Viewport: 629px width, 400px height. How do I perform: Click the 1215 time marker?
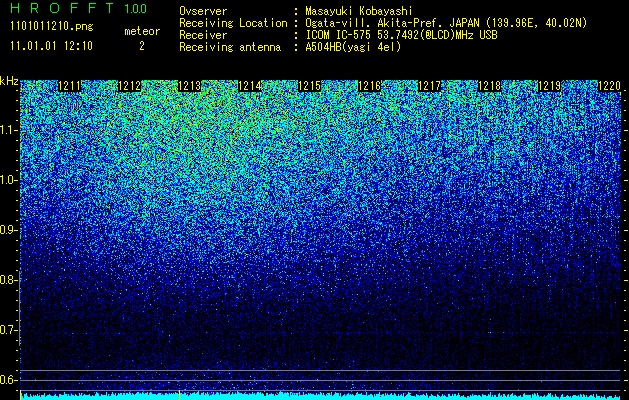pos(310,86)
